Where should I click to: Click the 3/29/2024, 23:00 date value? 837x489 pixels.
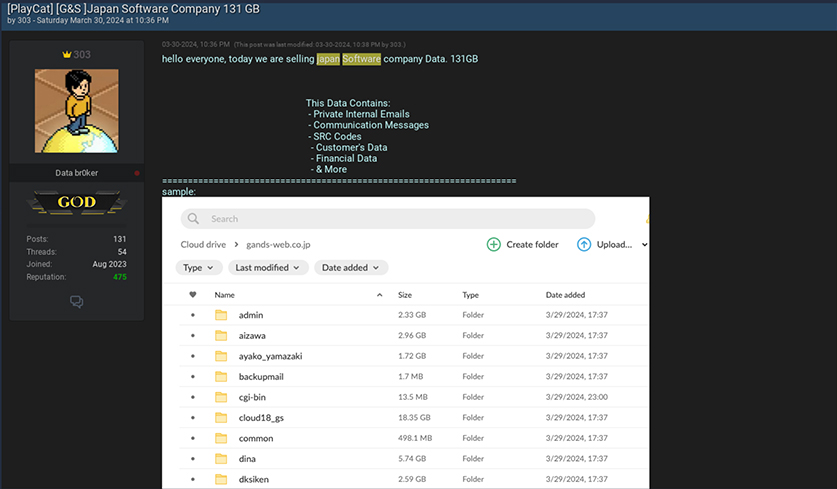click(x=577, y=397)
